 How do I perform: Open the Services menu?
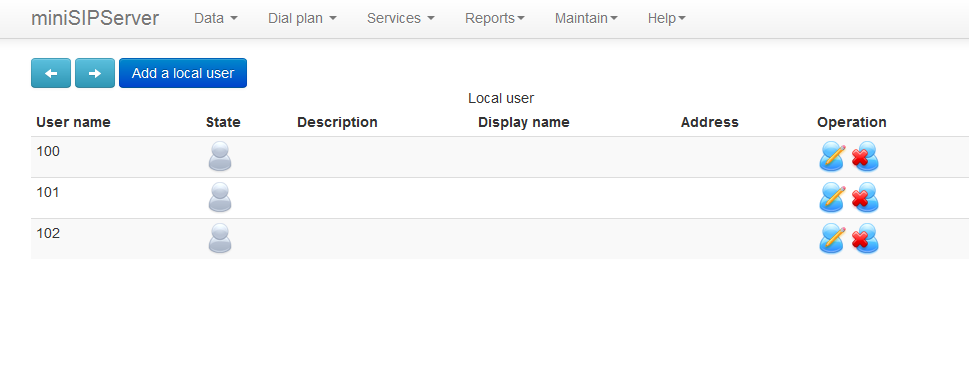[x=400, y=19]
